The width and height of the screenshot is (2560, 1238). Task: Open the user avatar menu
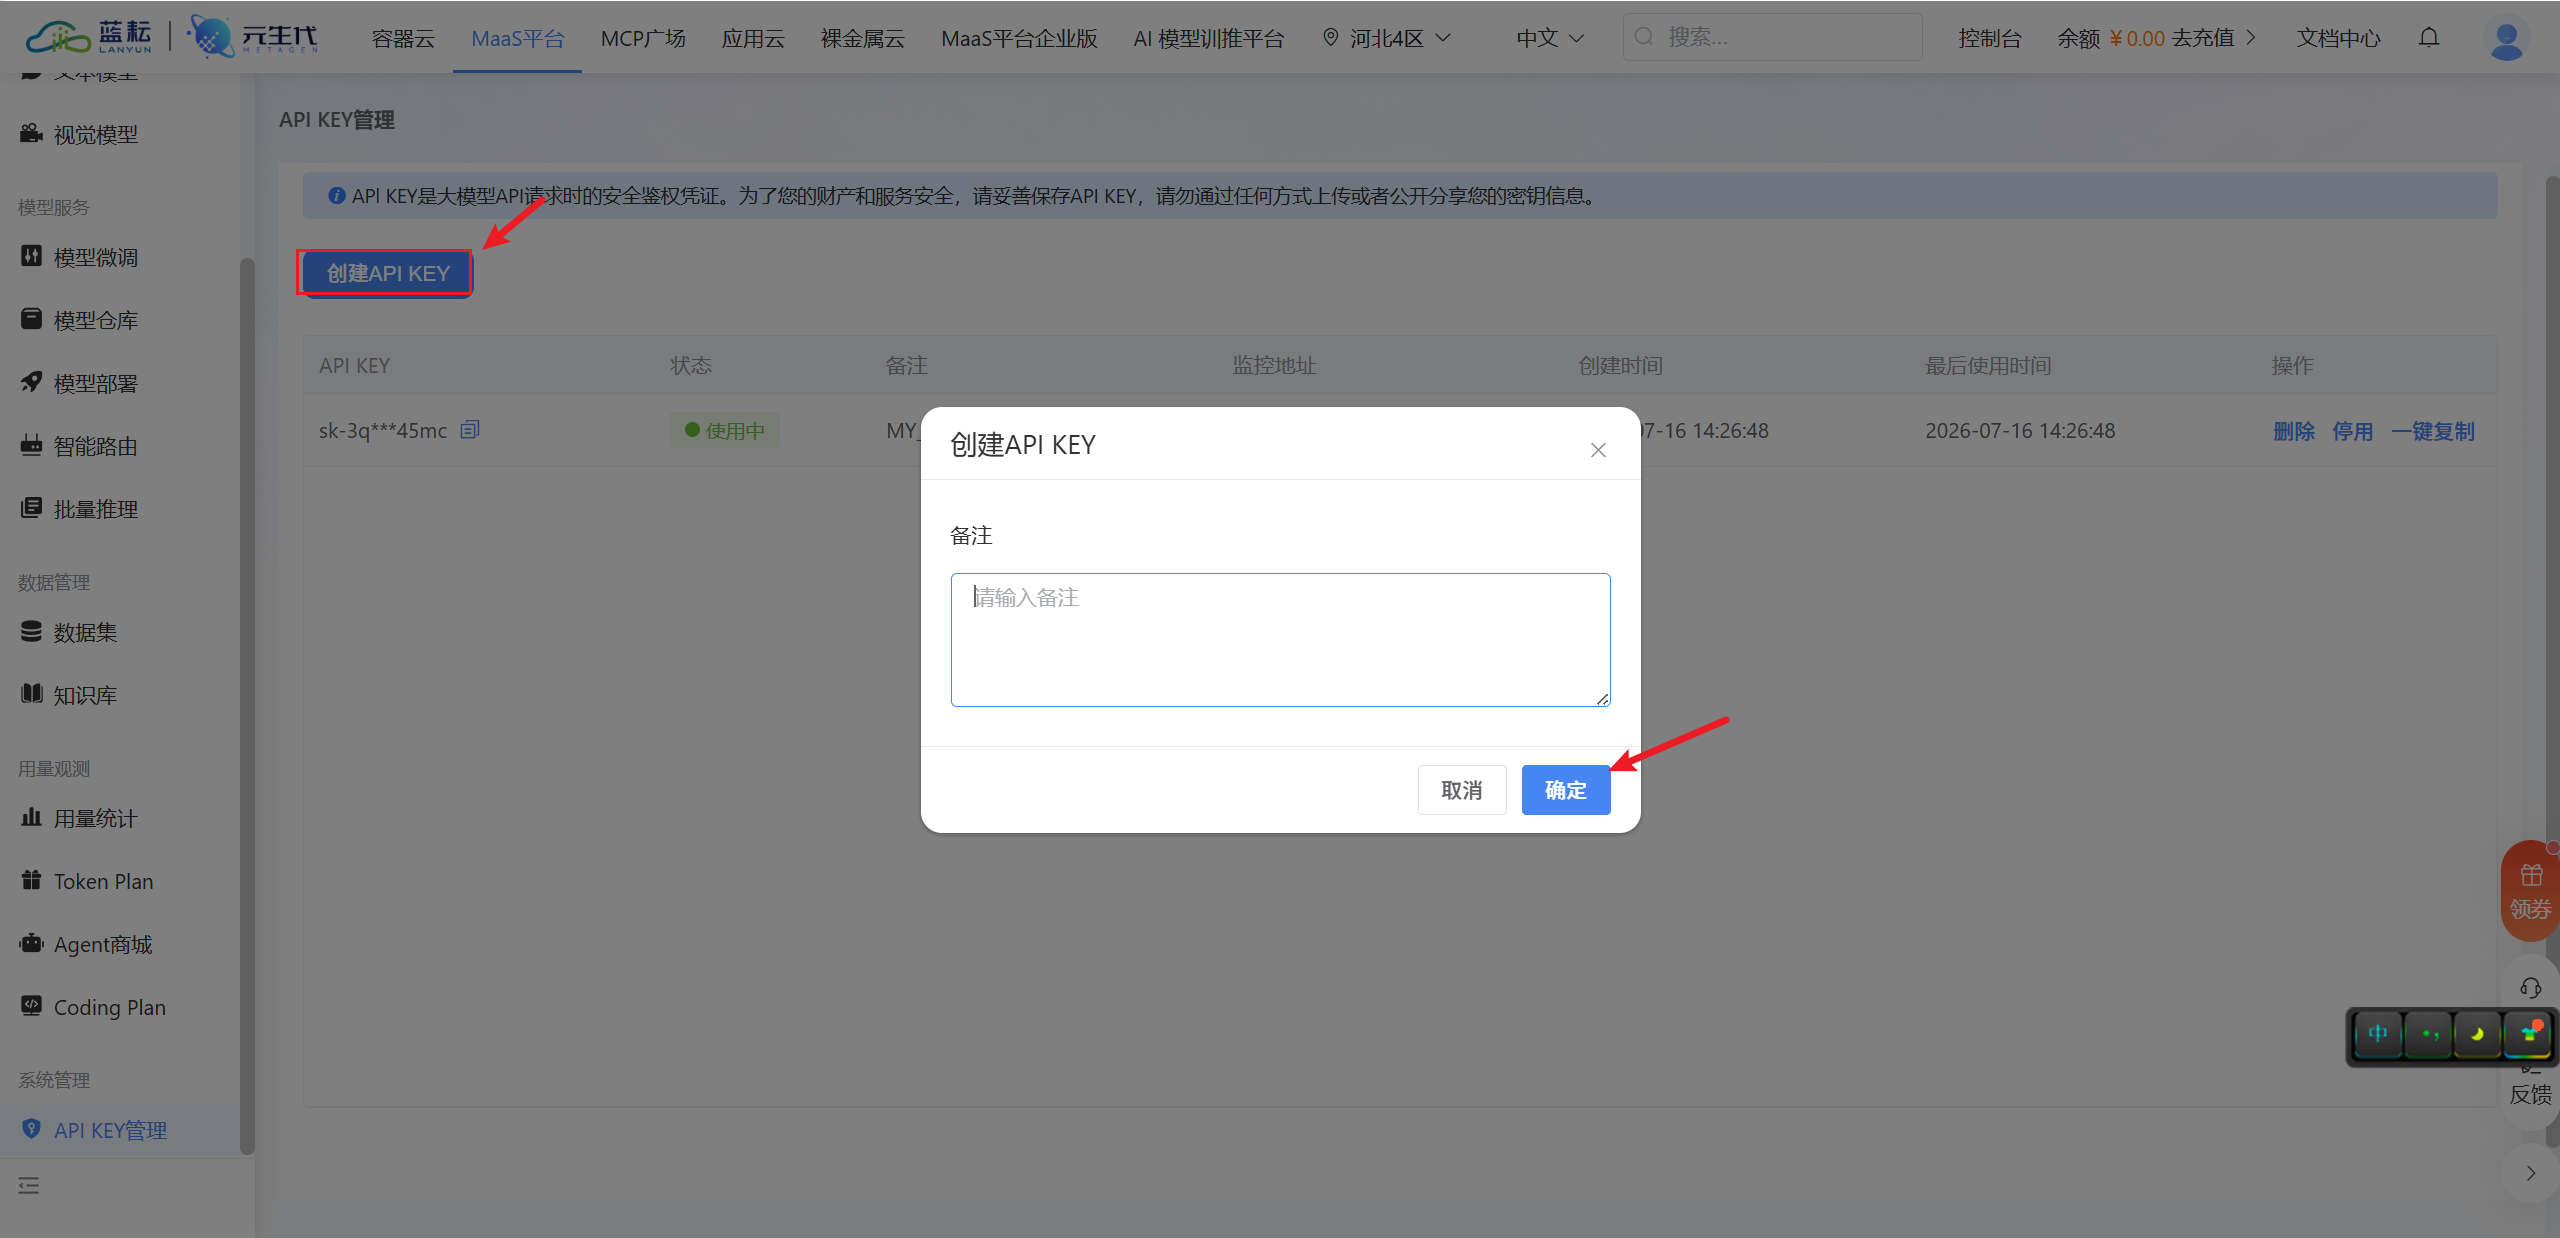pyautogui.click(x=2506, y=39)
